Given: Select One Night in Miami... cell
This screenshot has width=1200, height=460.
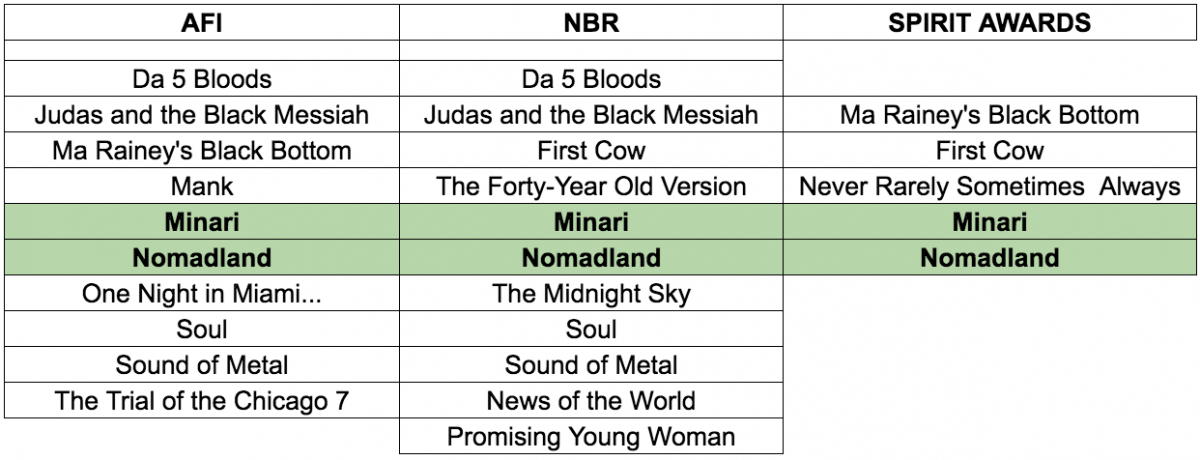Looking at the screenshot, I should point(201,293).
